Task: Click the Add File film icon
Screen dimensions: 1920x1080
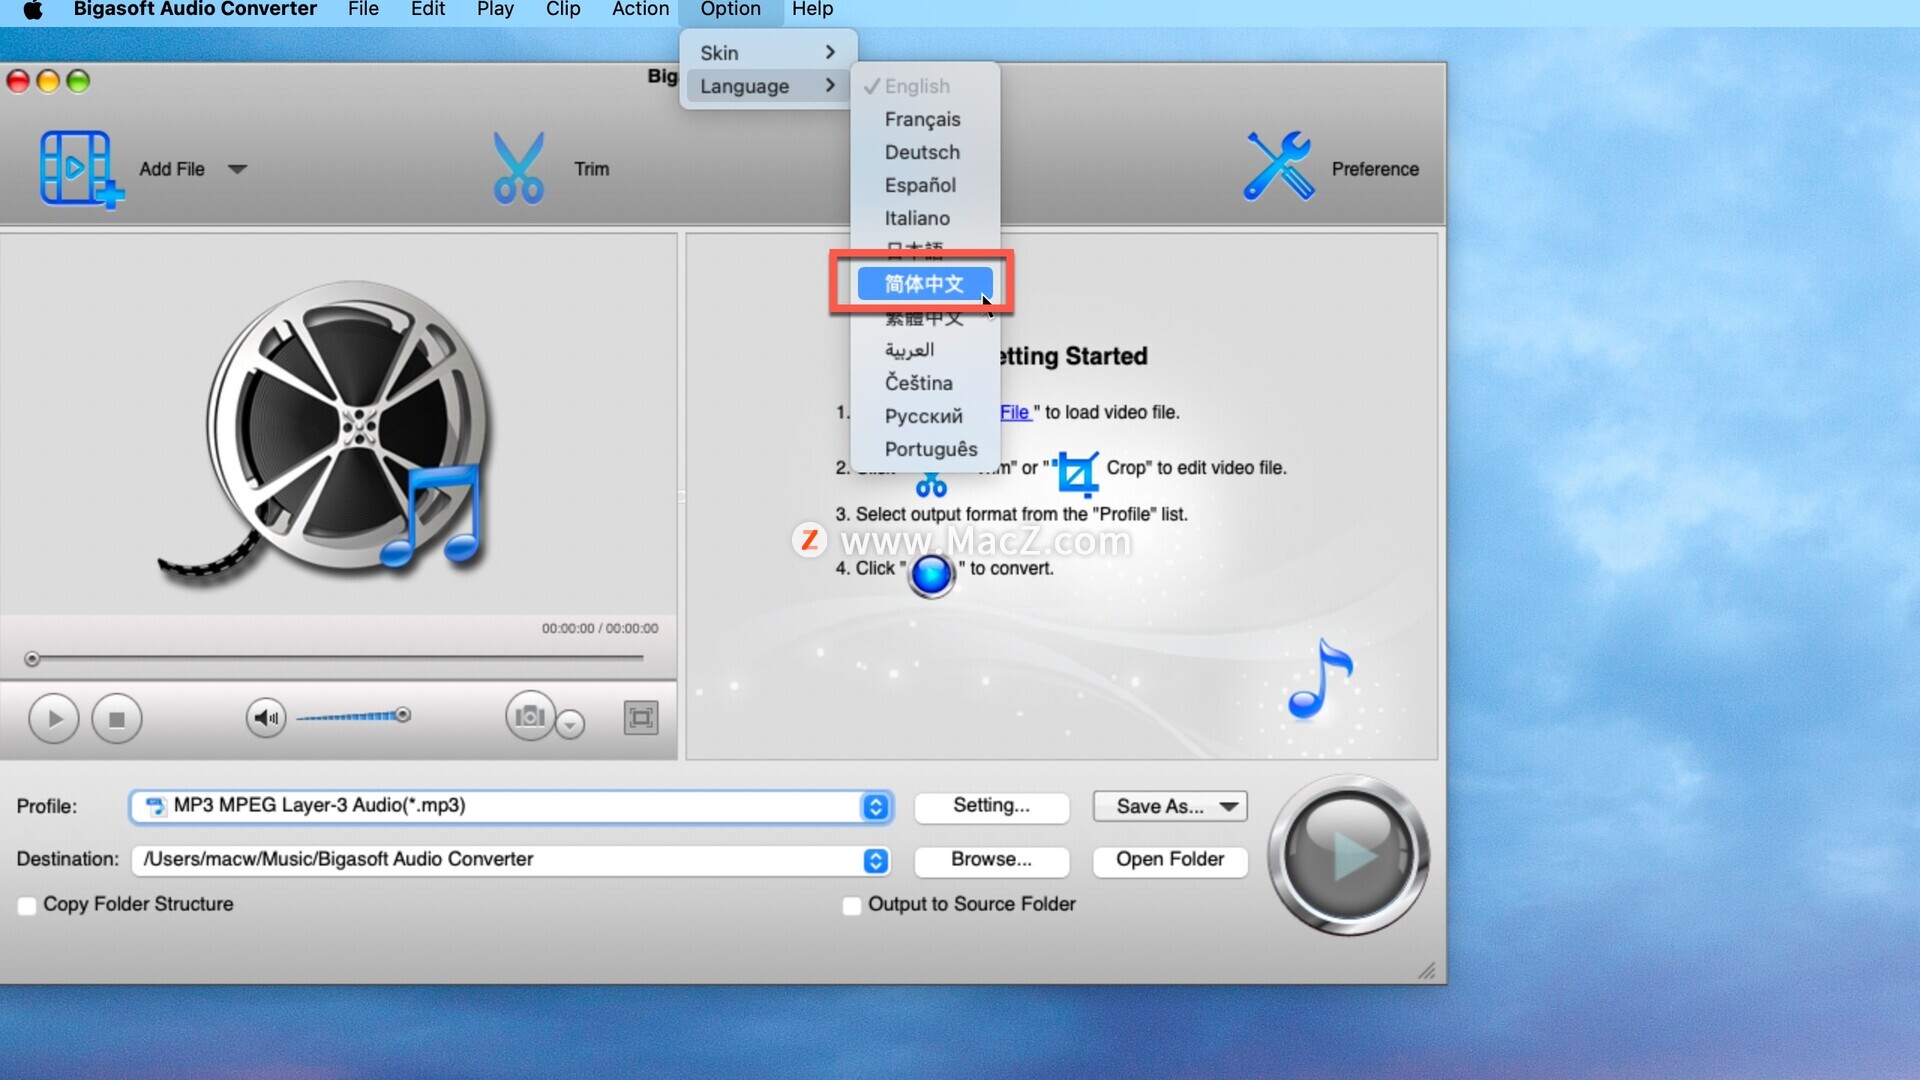Action: click(82, 169)
